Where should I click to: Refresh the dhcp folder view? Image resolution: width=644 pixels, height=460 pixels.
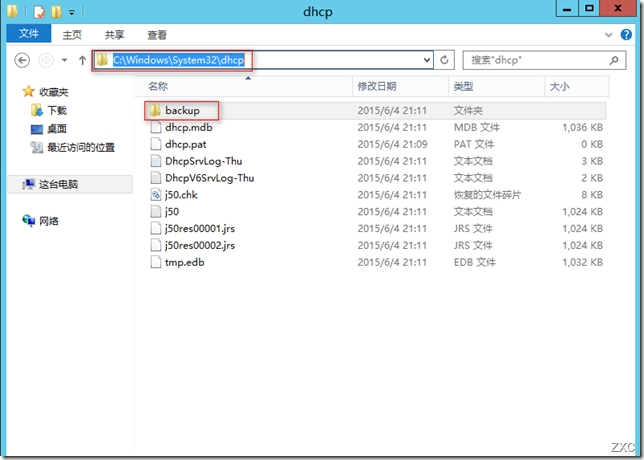(444, 60)
